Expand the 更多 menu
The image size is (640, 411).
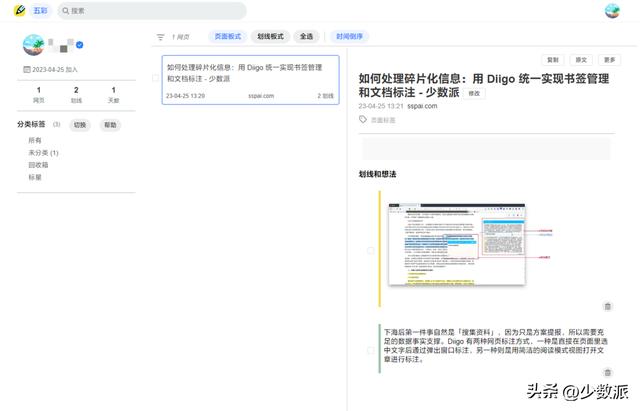coord(609,60)
